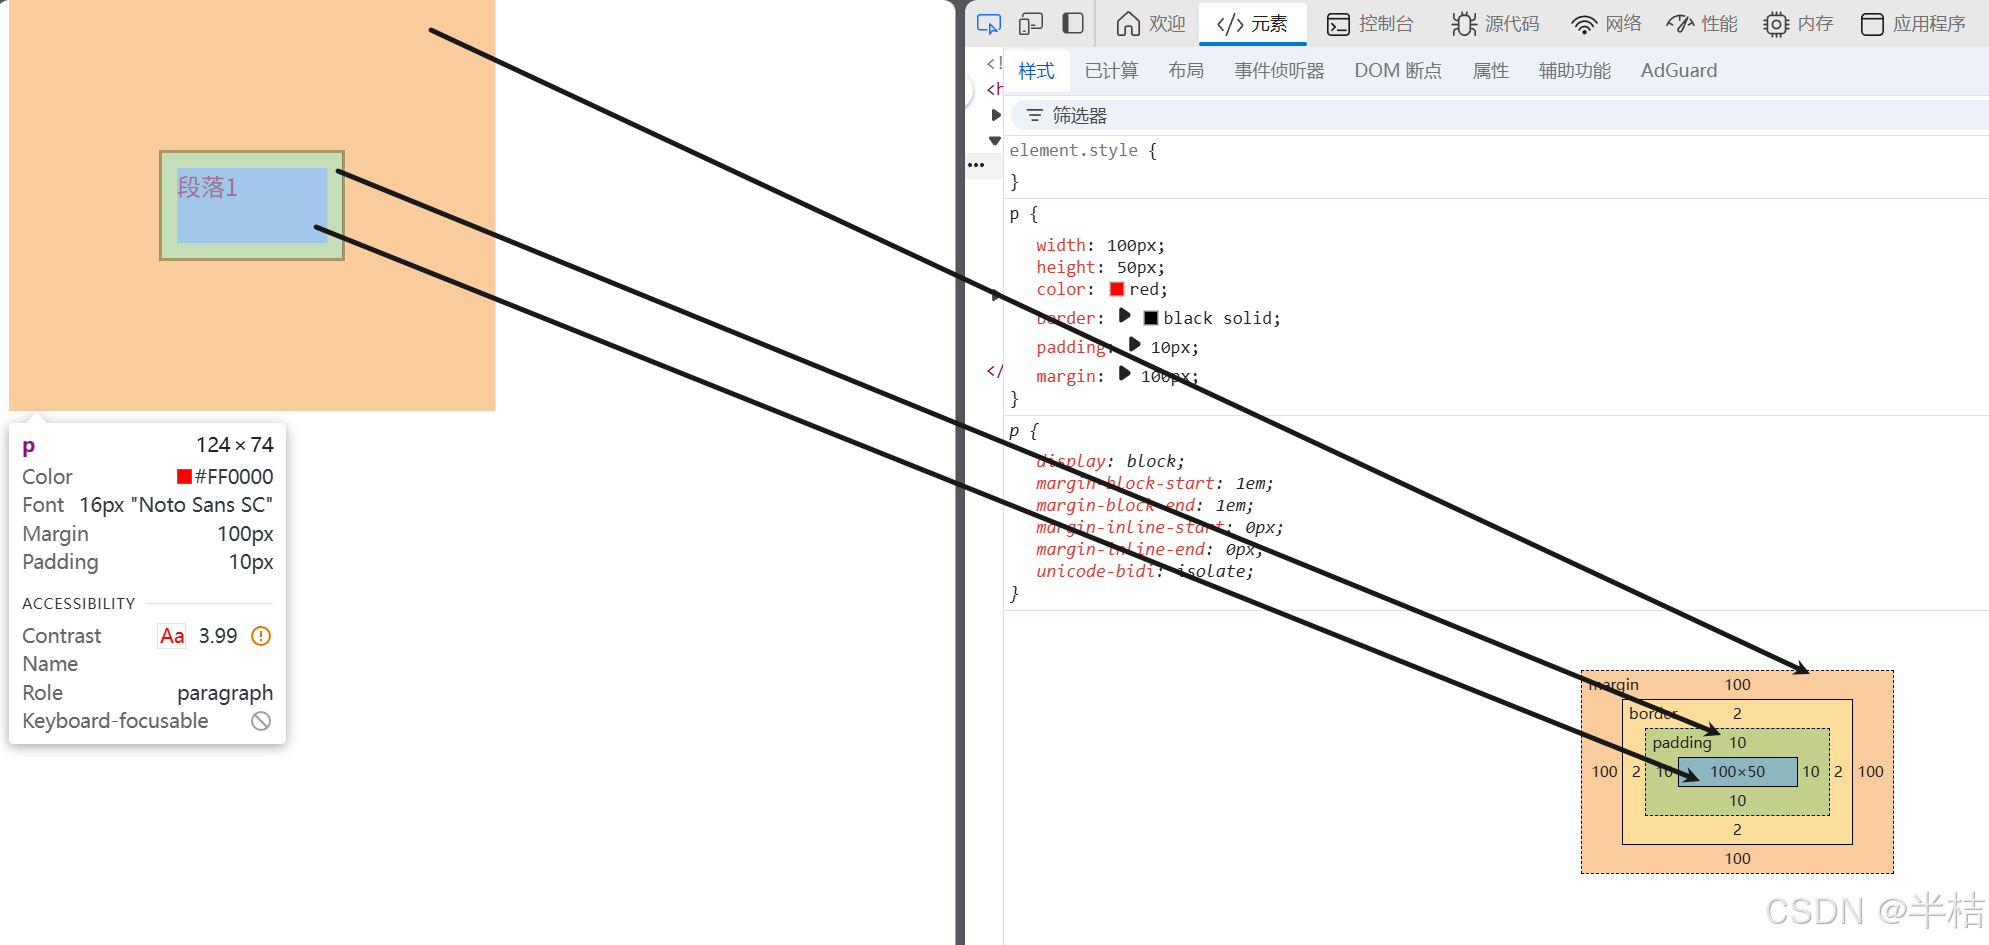This screenshot has width=1989, height=945.
Task: Open the 欢迎 home tab
Action: click(x=1151, y=24)
